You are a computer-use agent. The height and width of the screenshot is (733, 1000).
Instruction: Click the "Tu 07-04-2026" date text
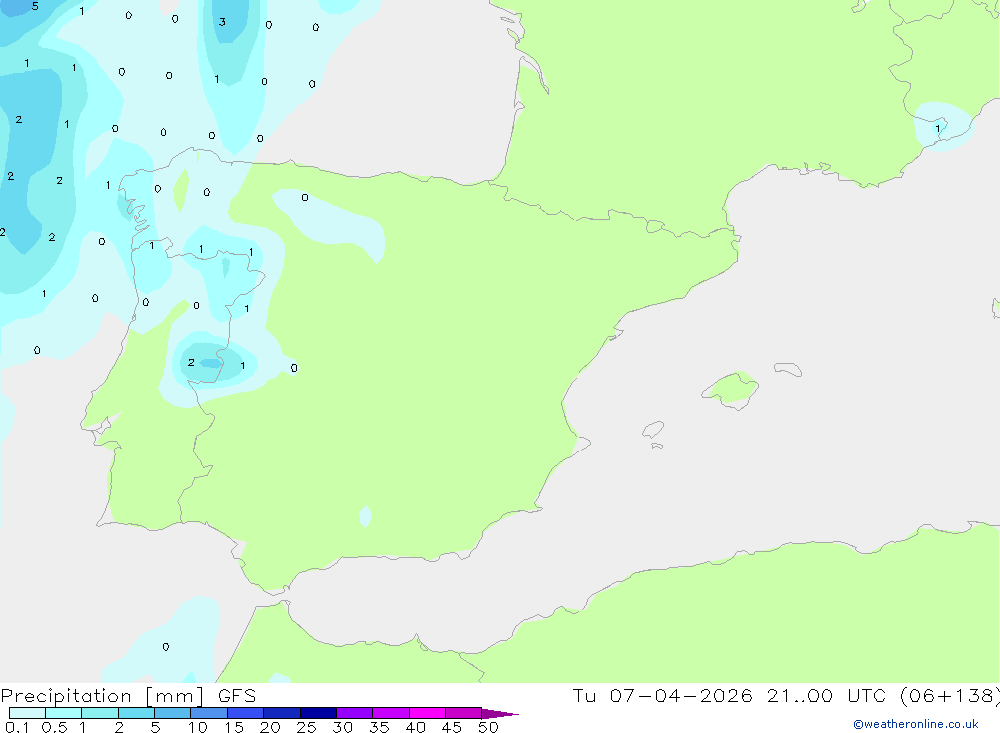pyautogui.click(x=662, y=695)
